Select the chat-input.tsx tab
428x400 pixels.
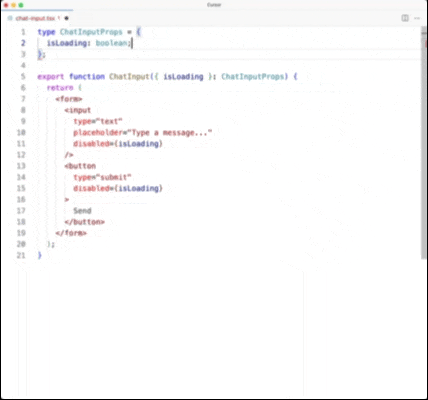click(x=37, y=18)
